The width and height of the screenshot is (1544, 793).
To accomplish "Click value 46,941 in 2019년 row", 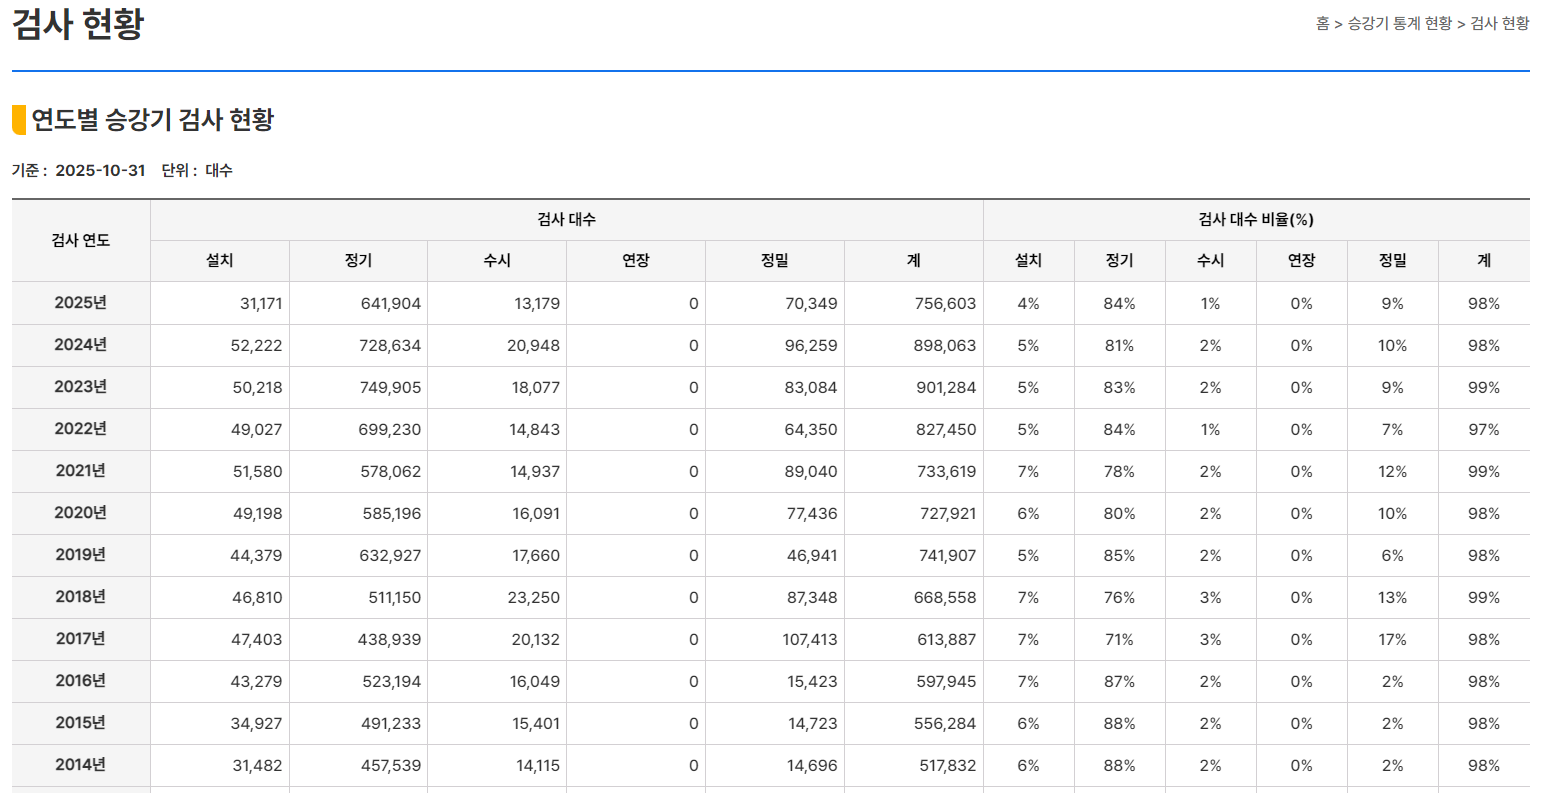I will (x=812, y=556).
